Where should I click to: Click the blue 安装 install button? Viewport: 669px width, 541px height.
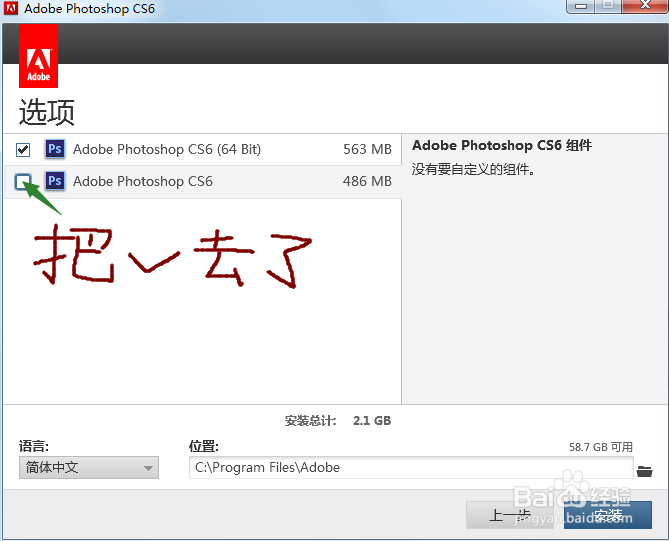[608, 515]
